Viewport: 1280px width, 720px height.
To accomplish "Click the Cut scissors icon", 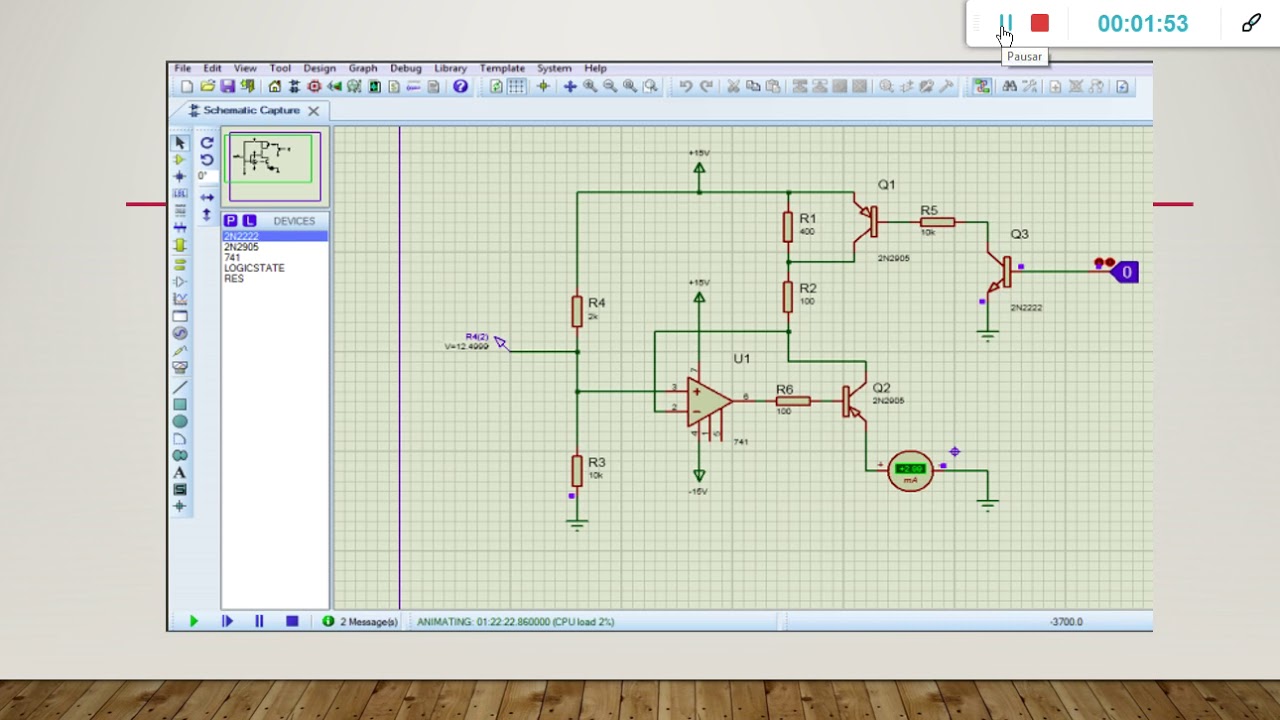I will click(x=734, y=87).
